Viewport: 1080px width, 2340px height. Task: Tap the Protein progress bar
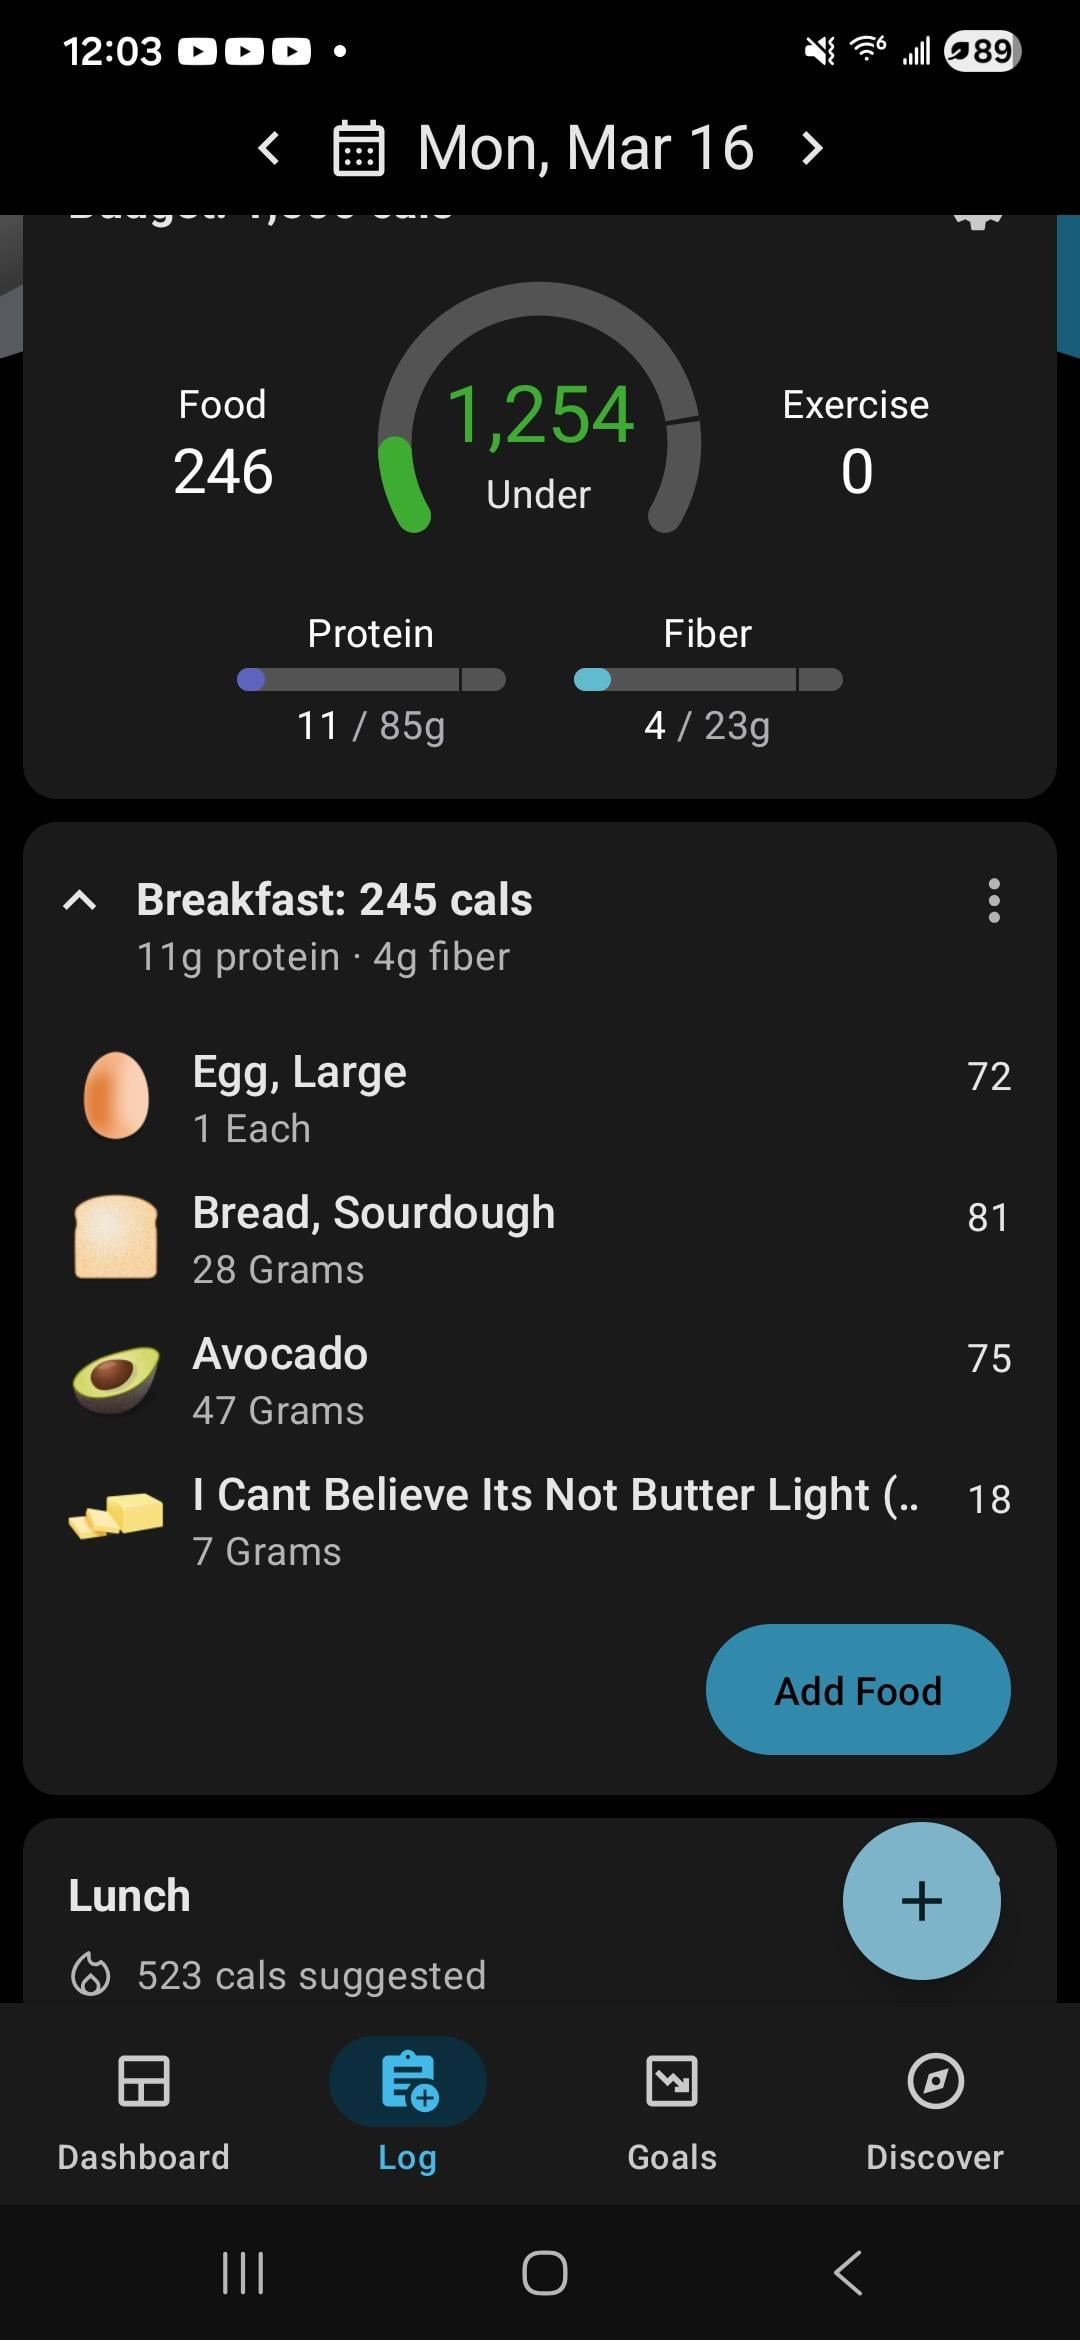pyautogui.click(x=371, y=680)
